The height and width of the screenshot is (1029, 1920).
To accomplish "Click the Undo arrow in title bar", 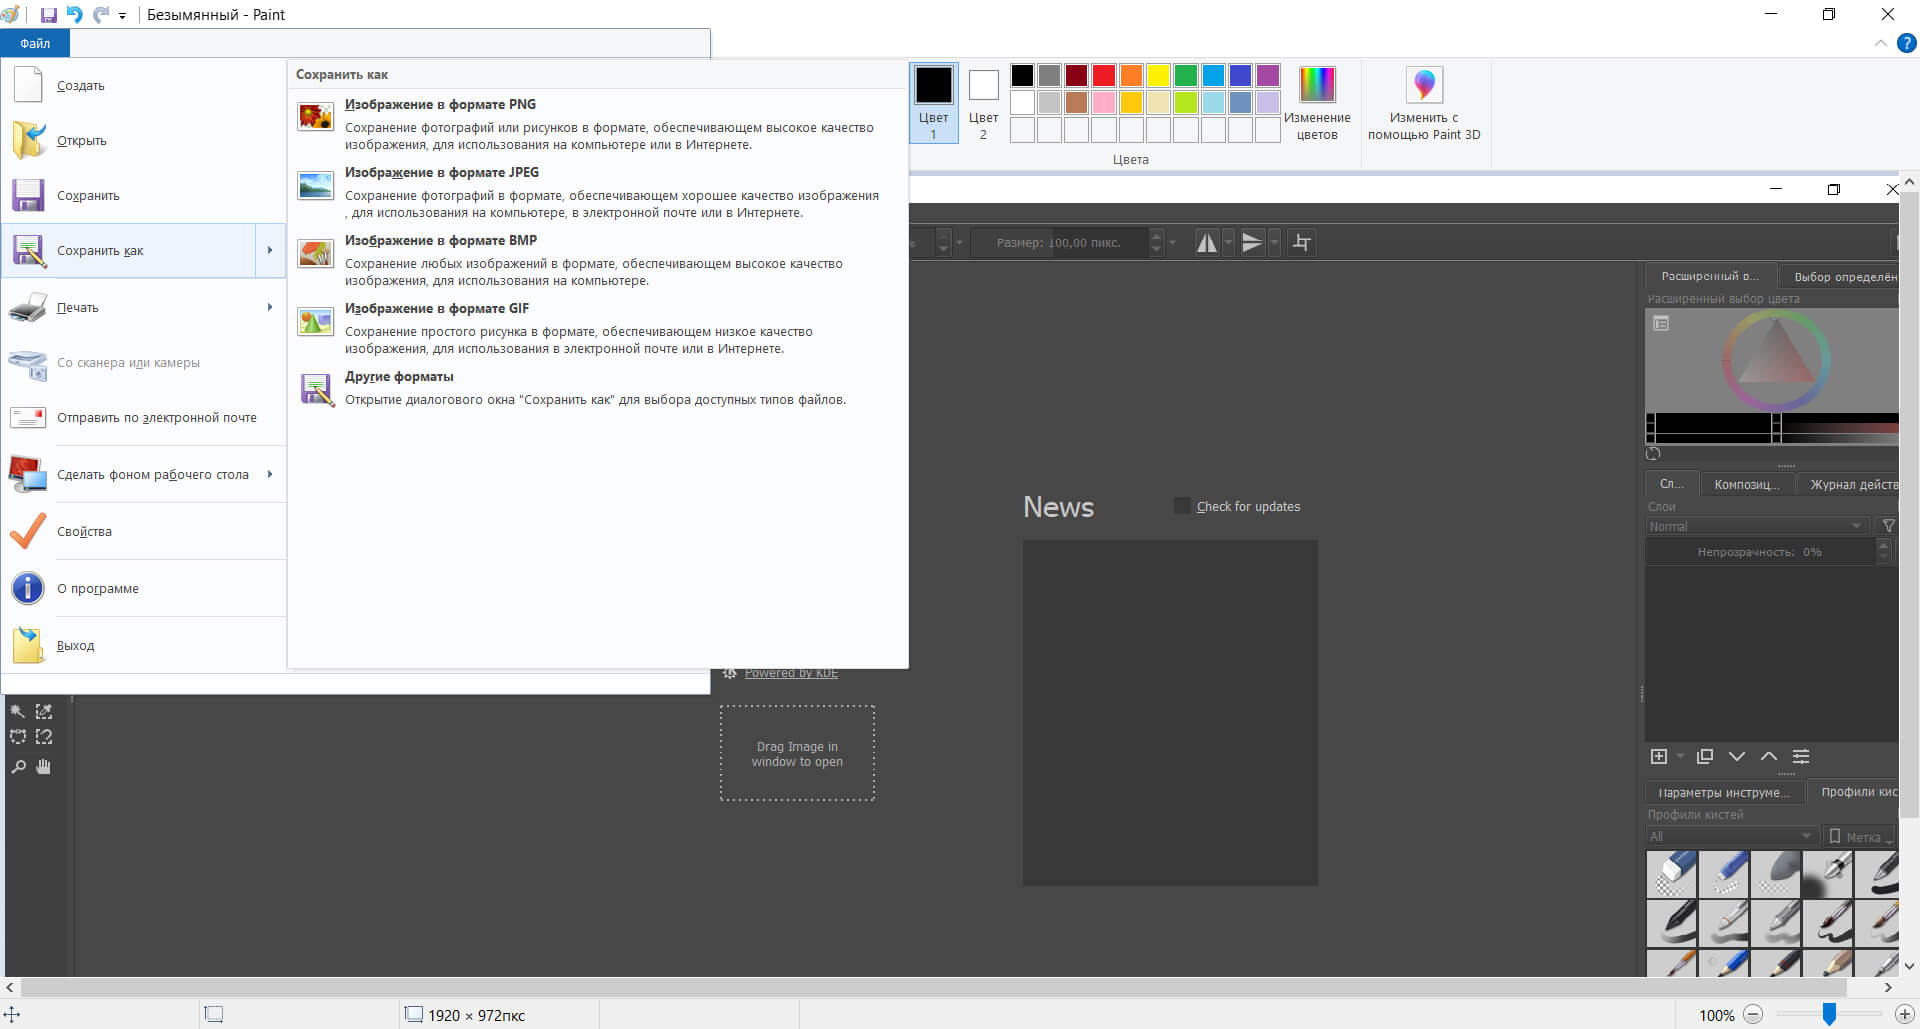I will (x=75, y=15).
